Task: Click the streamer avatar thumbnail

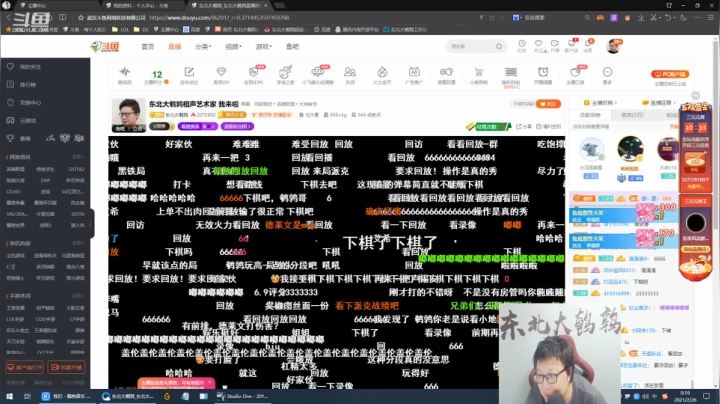Action: (x=129, y=115)
